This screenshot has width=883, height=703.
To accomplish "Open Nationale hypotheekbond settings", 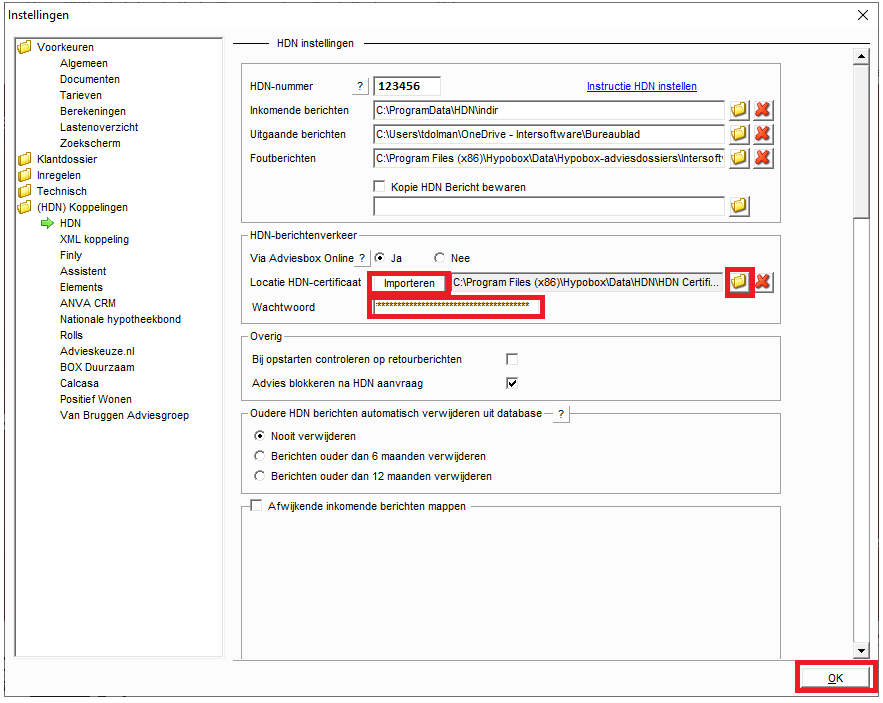I will (121, 319).
